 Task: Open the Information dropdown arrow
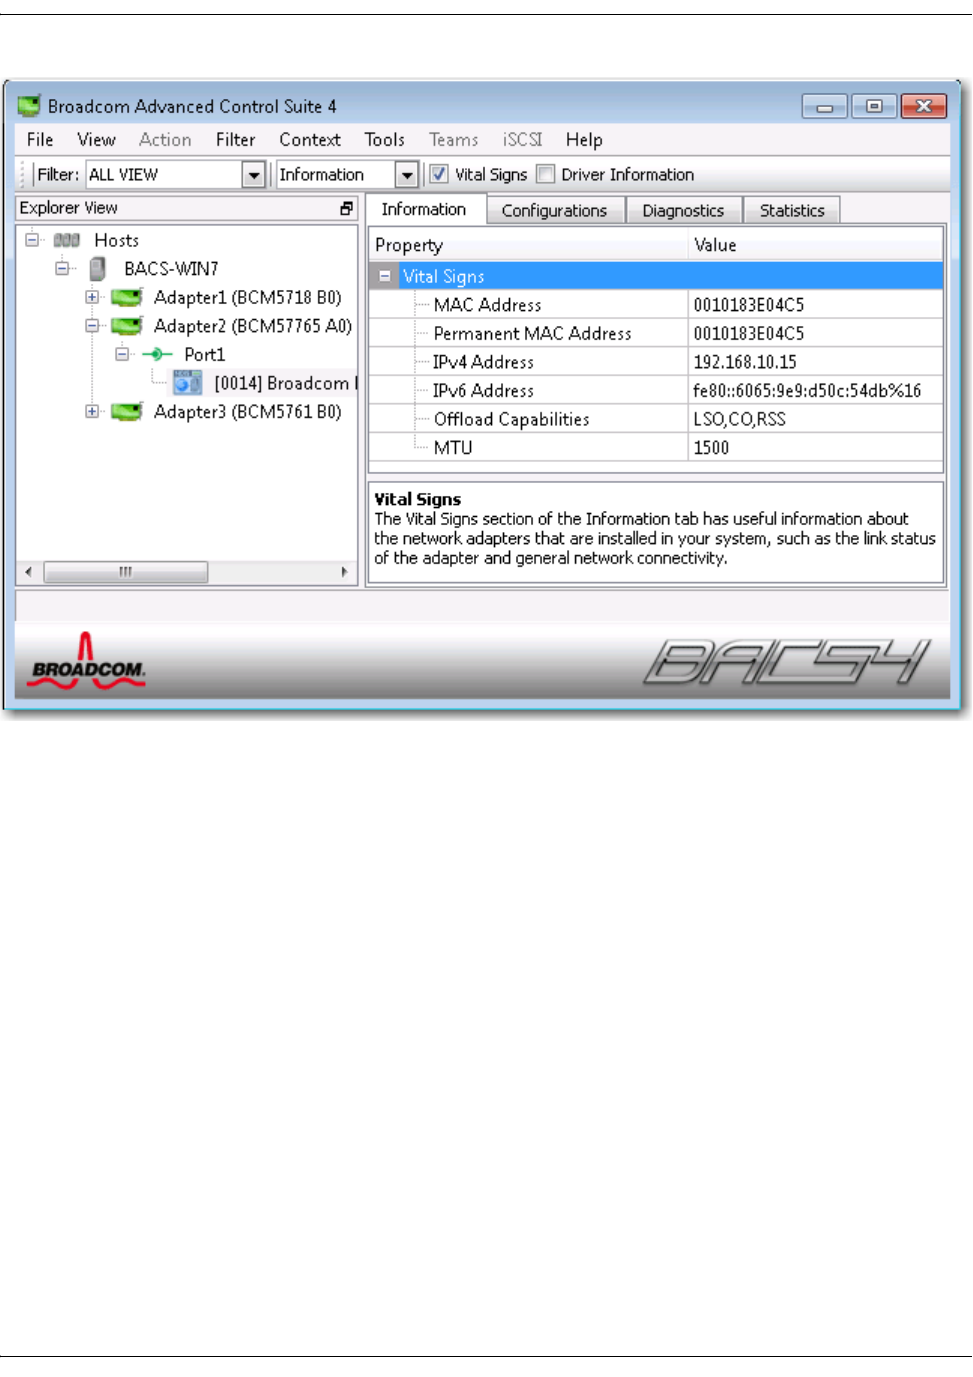point(406,175)
